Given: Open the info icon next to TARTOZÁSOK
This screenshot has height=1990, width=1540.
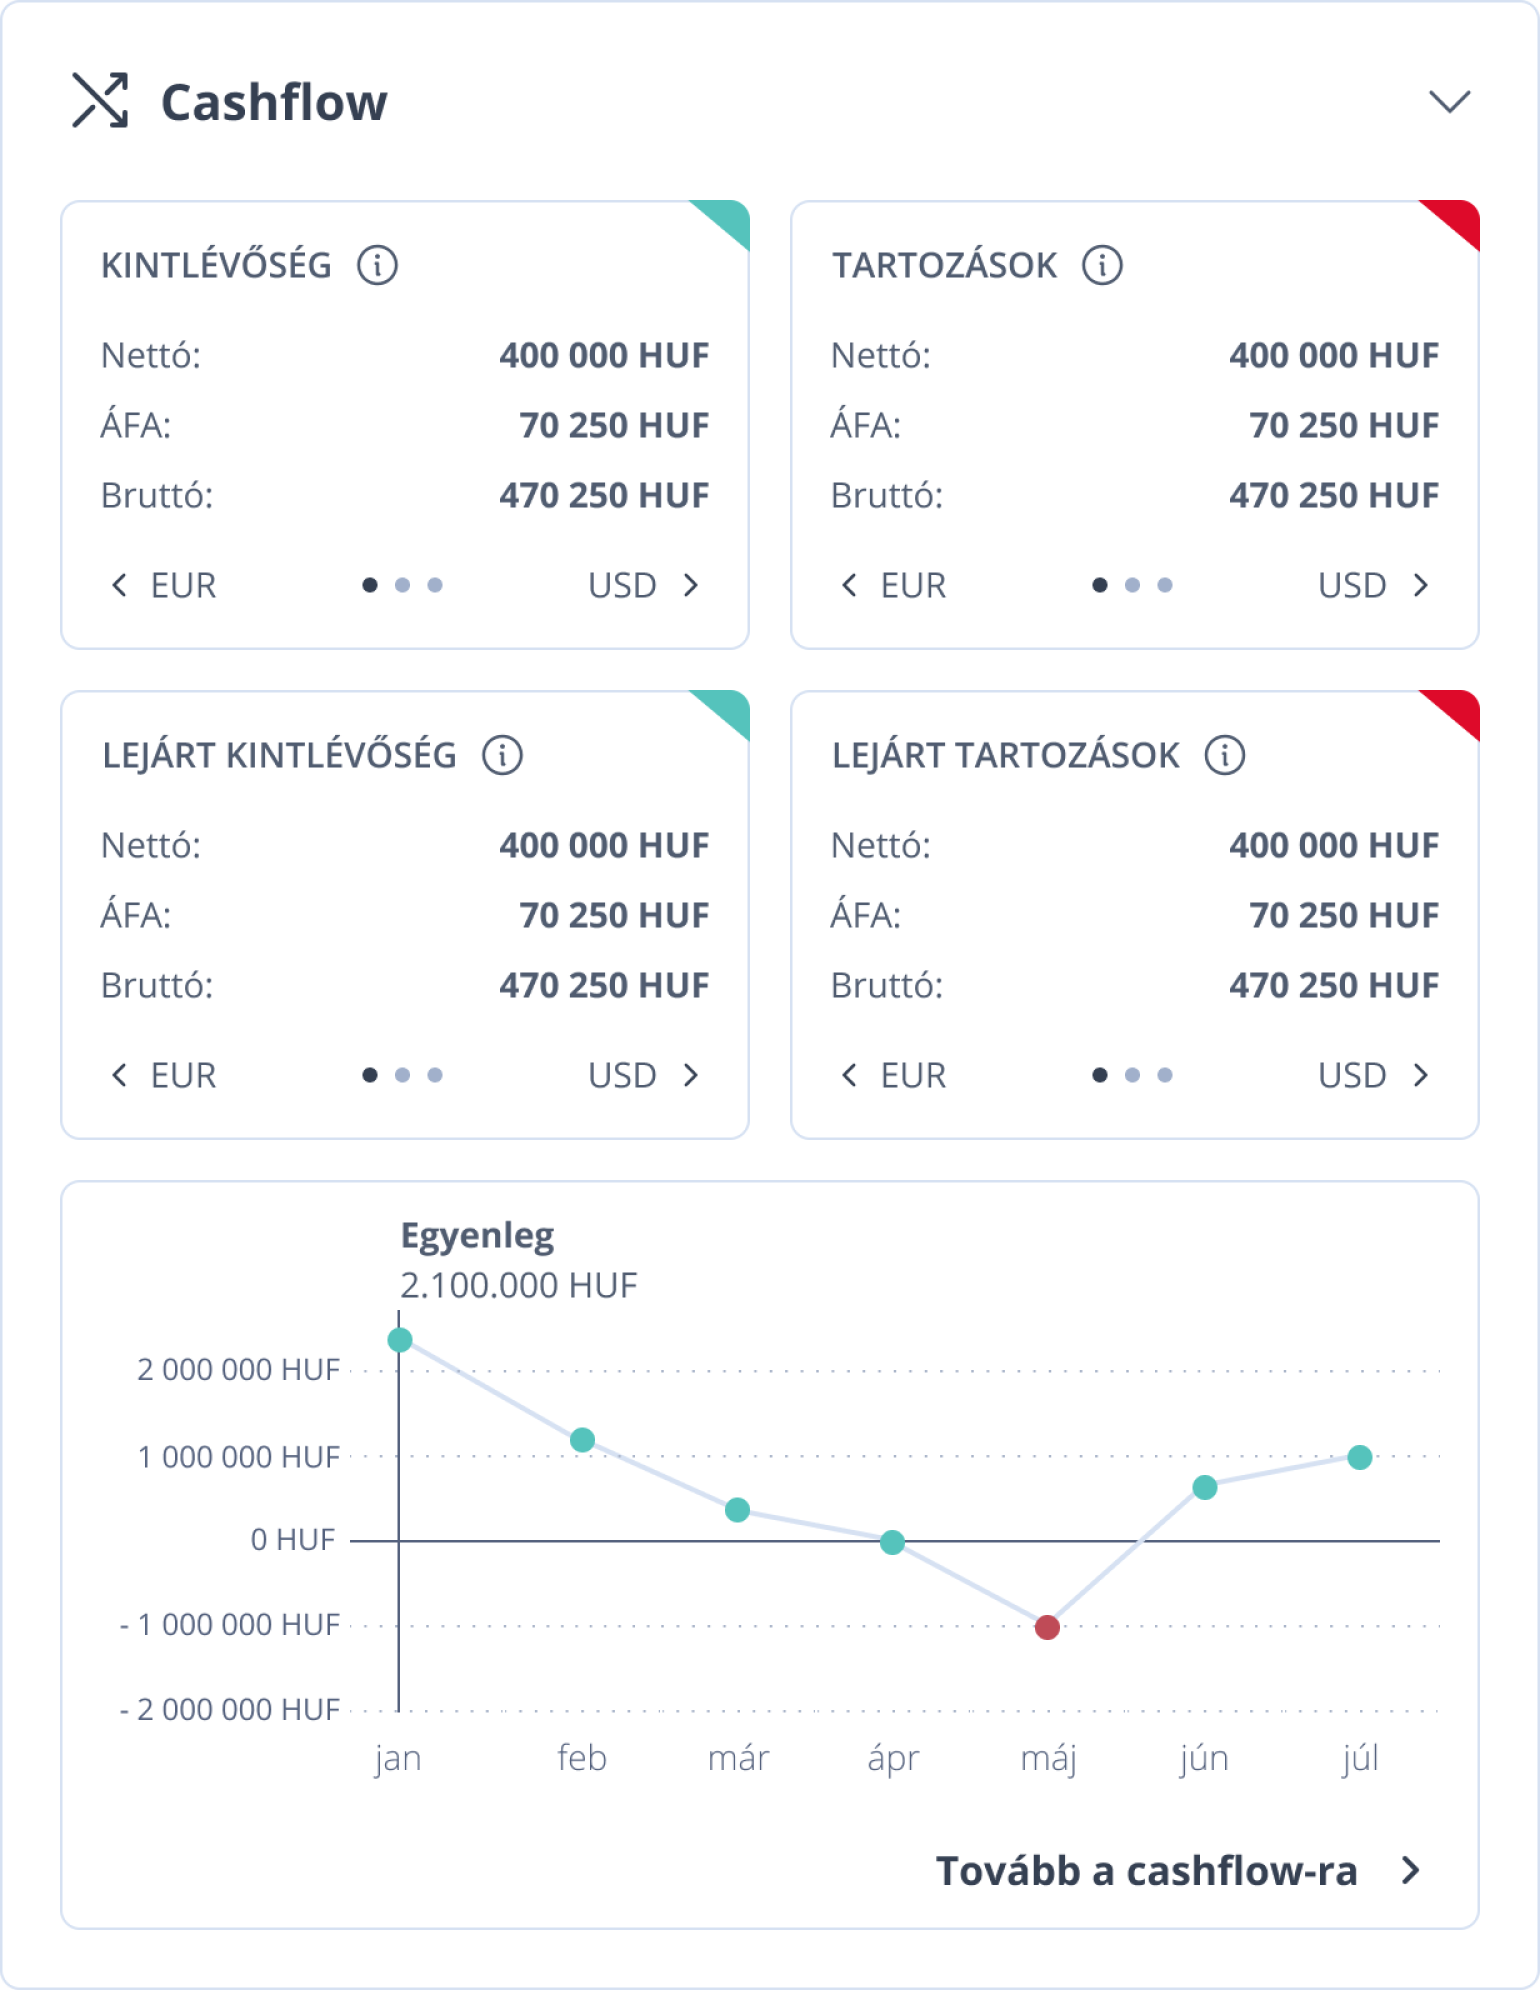Looking at the screenshot, I should click(1102, 265).
